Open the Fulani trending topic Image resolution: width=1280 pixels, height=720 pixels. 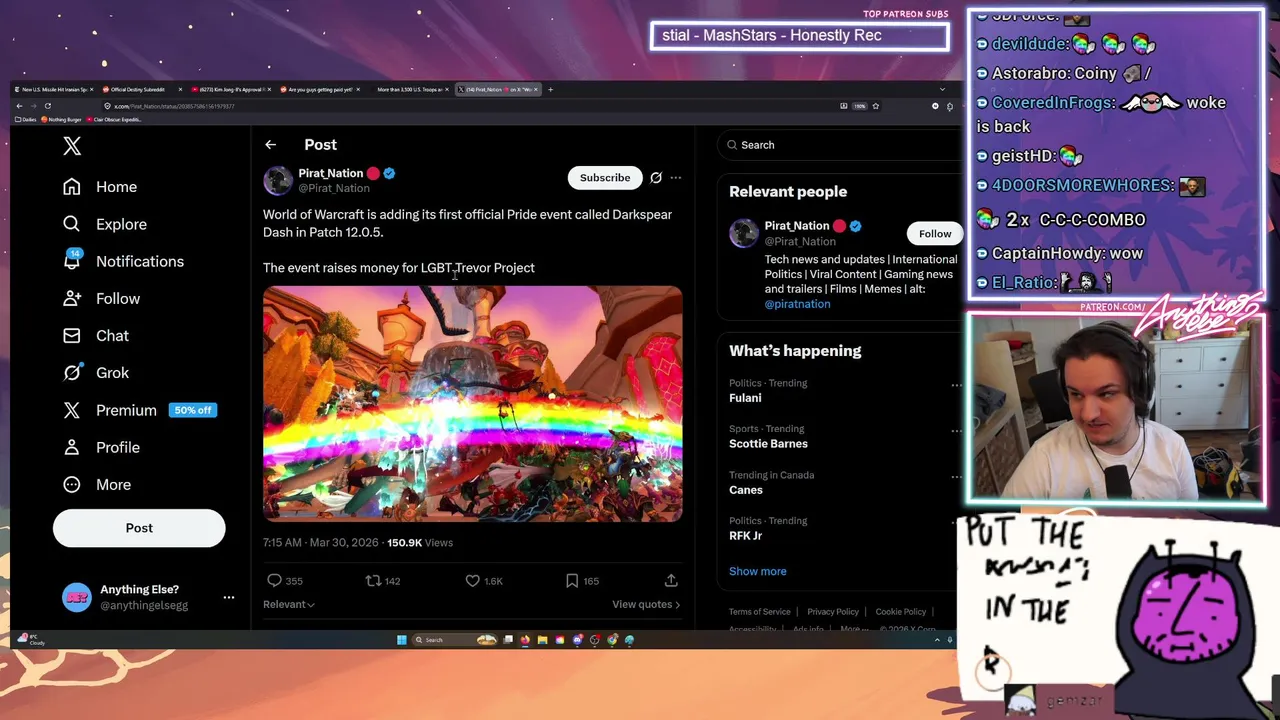pos(745,398)
